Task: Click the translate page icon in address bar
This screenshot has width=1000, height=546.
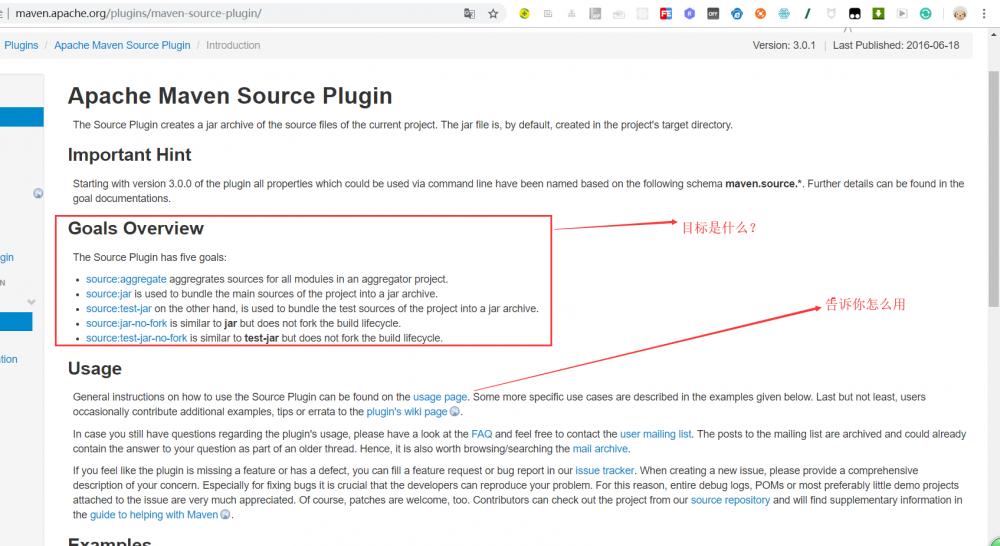Action: tap(469, 13)
